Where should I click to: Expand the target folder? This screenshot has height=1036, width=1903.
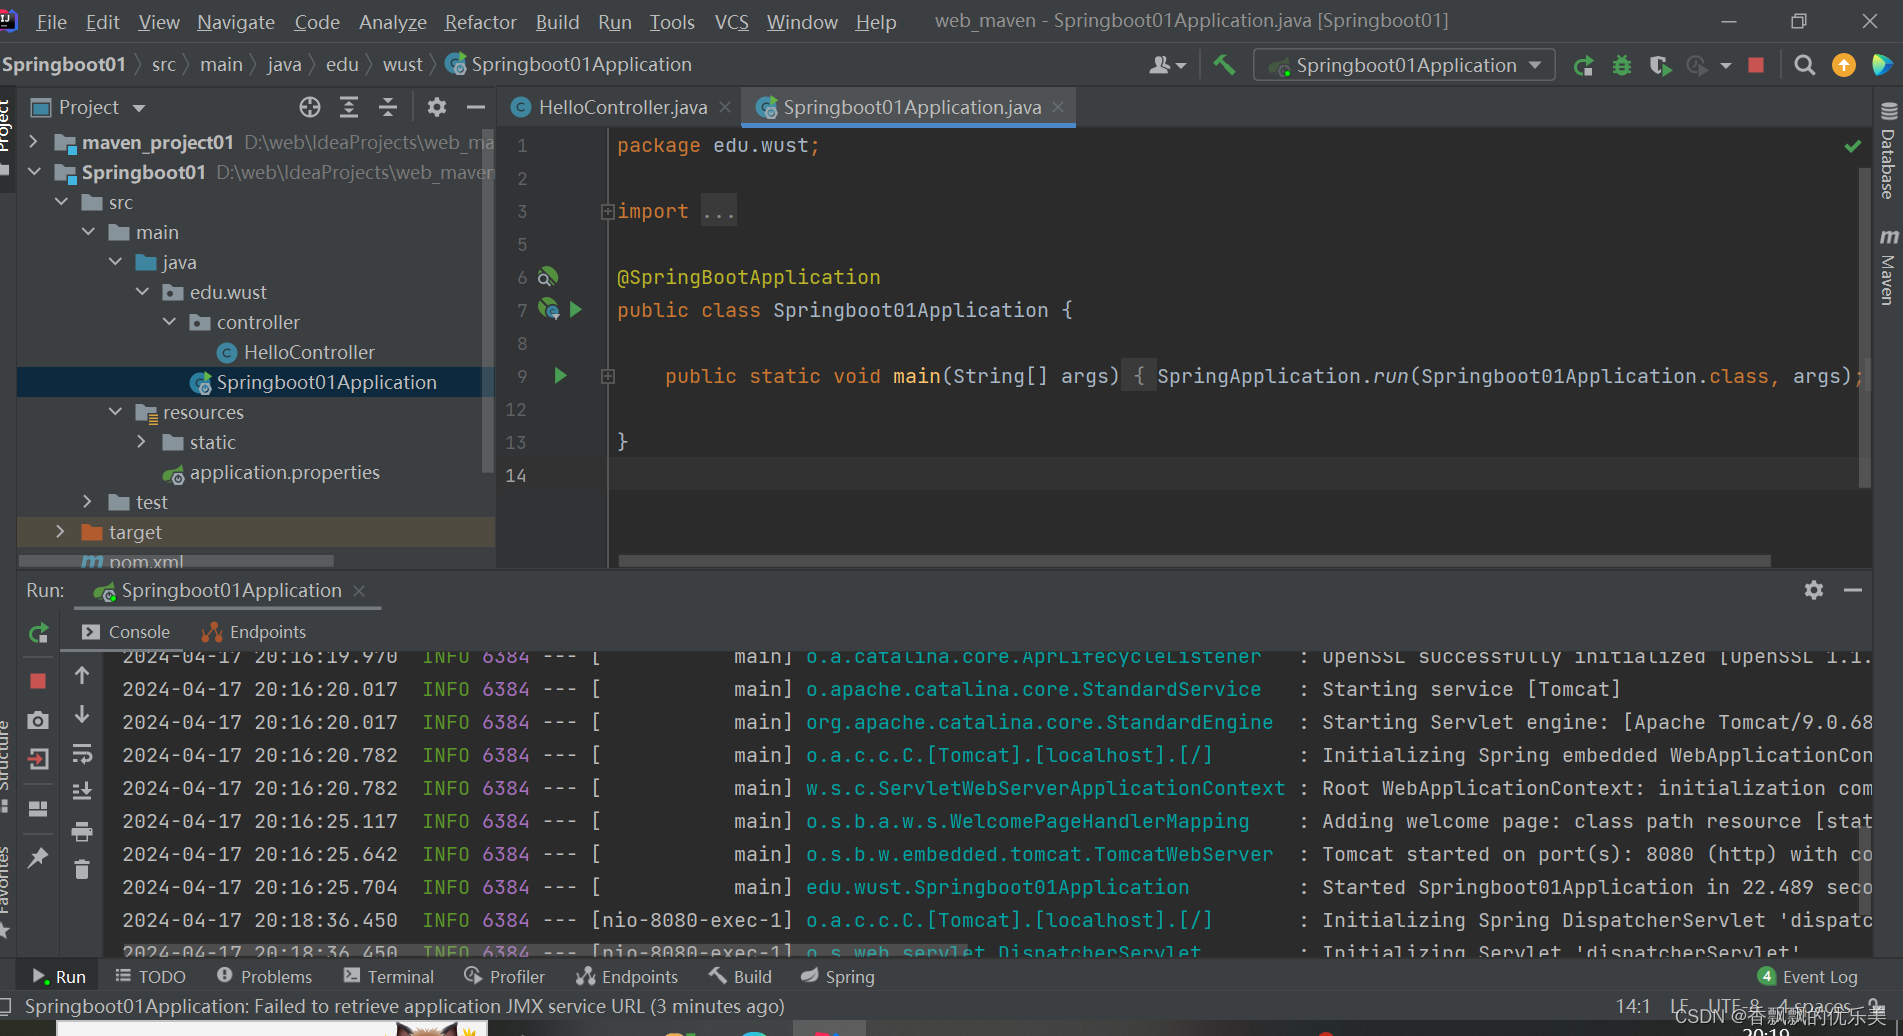[x=60, y=532]
